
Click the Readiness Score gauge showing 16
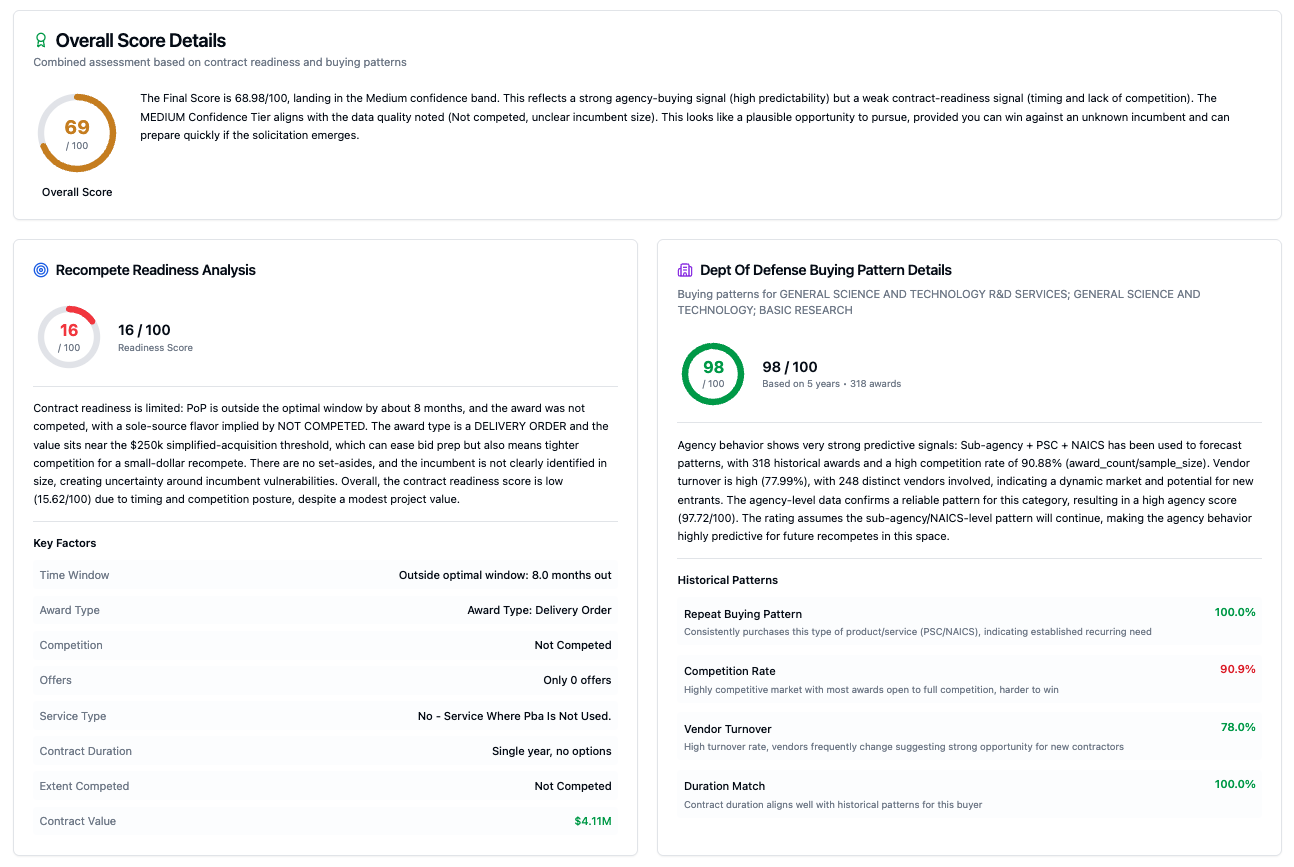click(68, 336)
